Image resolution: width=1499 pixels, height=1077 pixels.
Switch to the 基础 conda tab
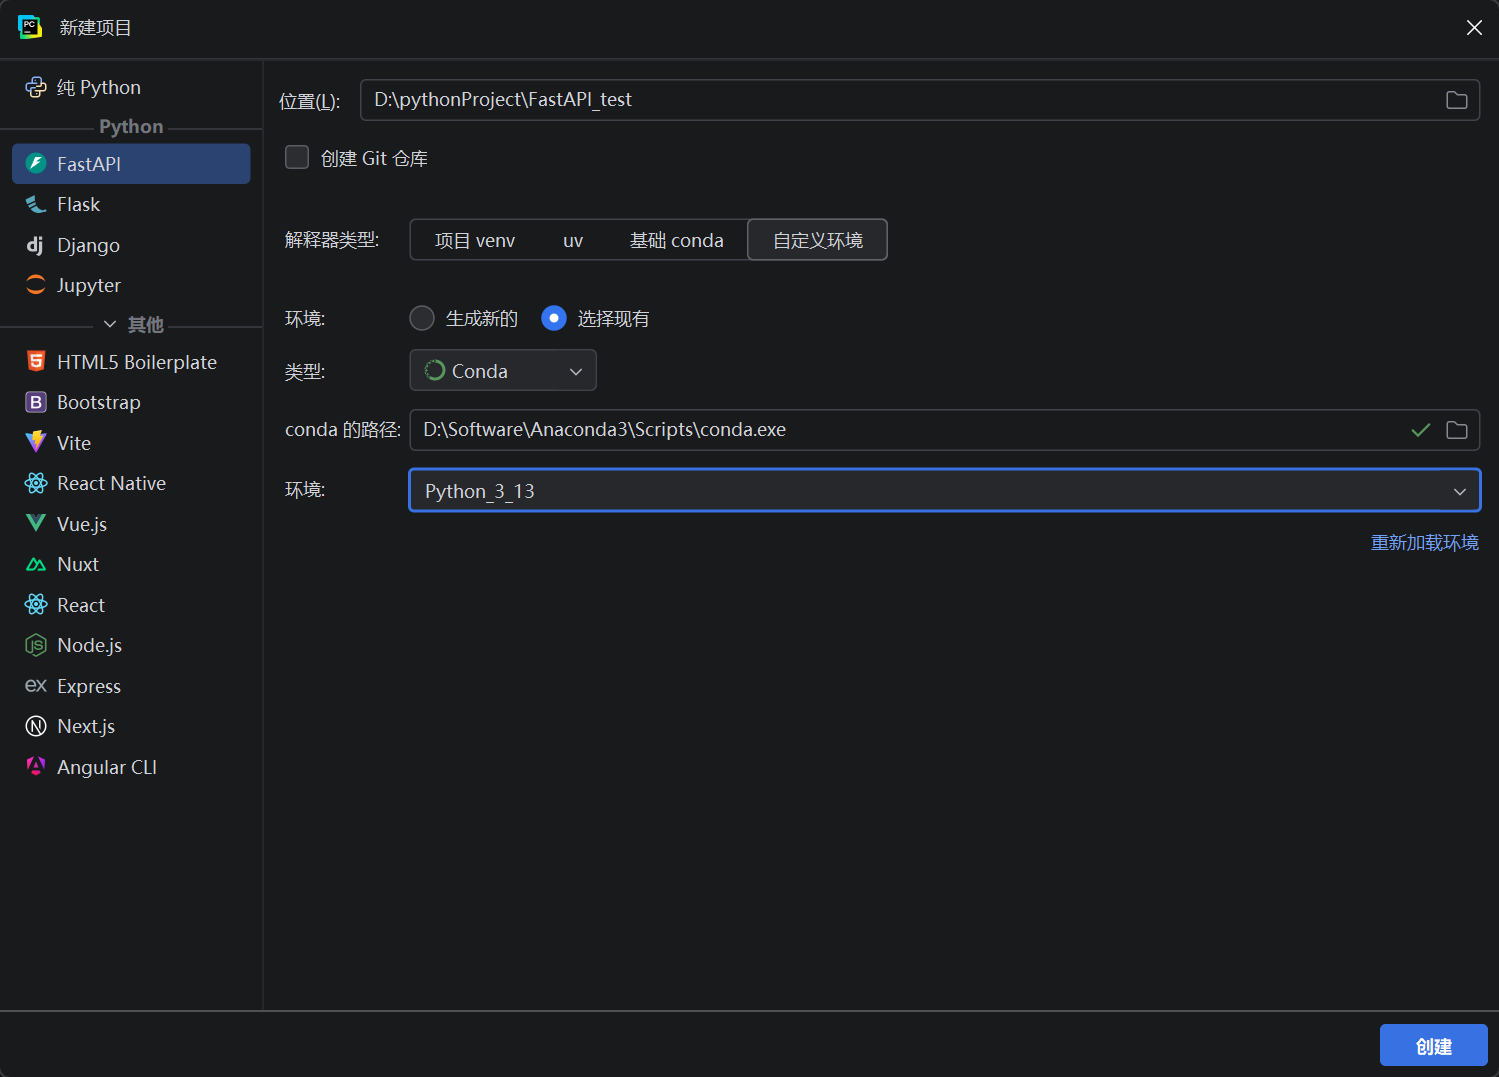[677, 240]
